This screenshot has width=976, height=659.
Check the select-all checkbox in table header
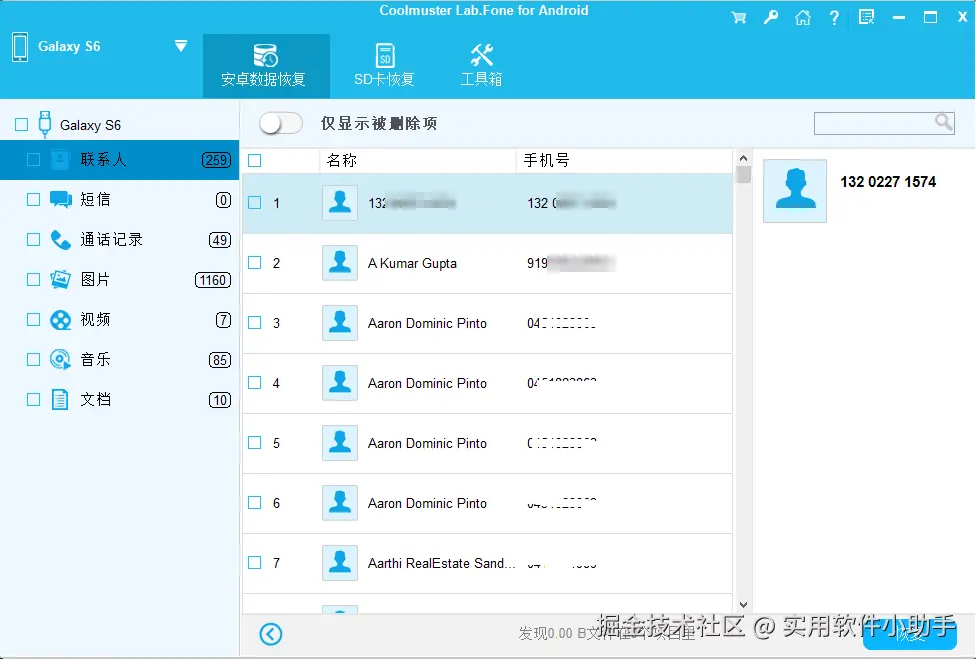click(255, 161)
